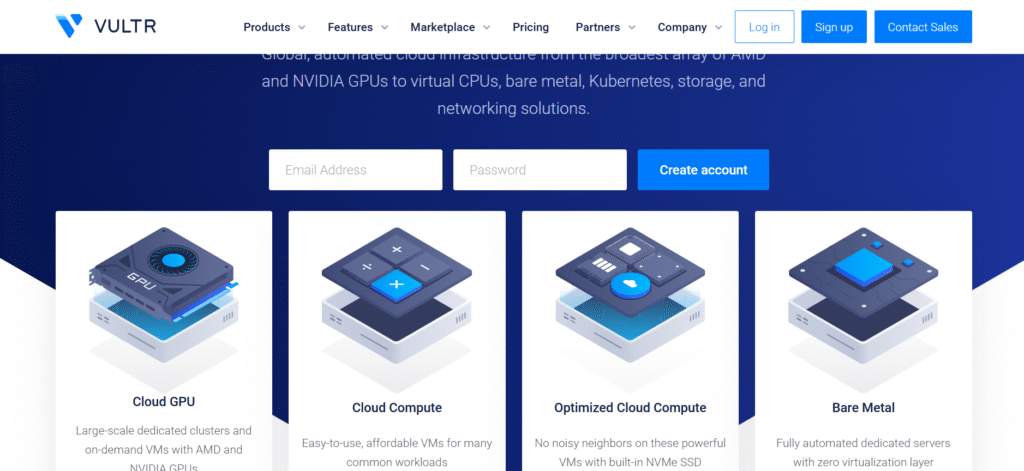Open the Cloud GPU heading link
1024x471 pixels.
click(x=163, y=402)
